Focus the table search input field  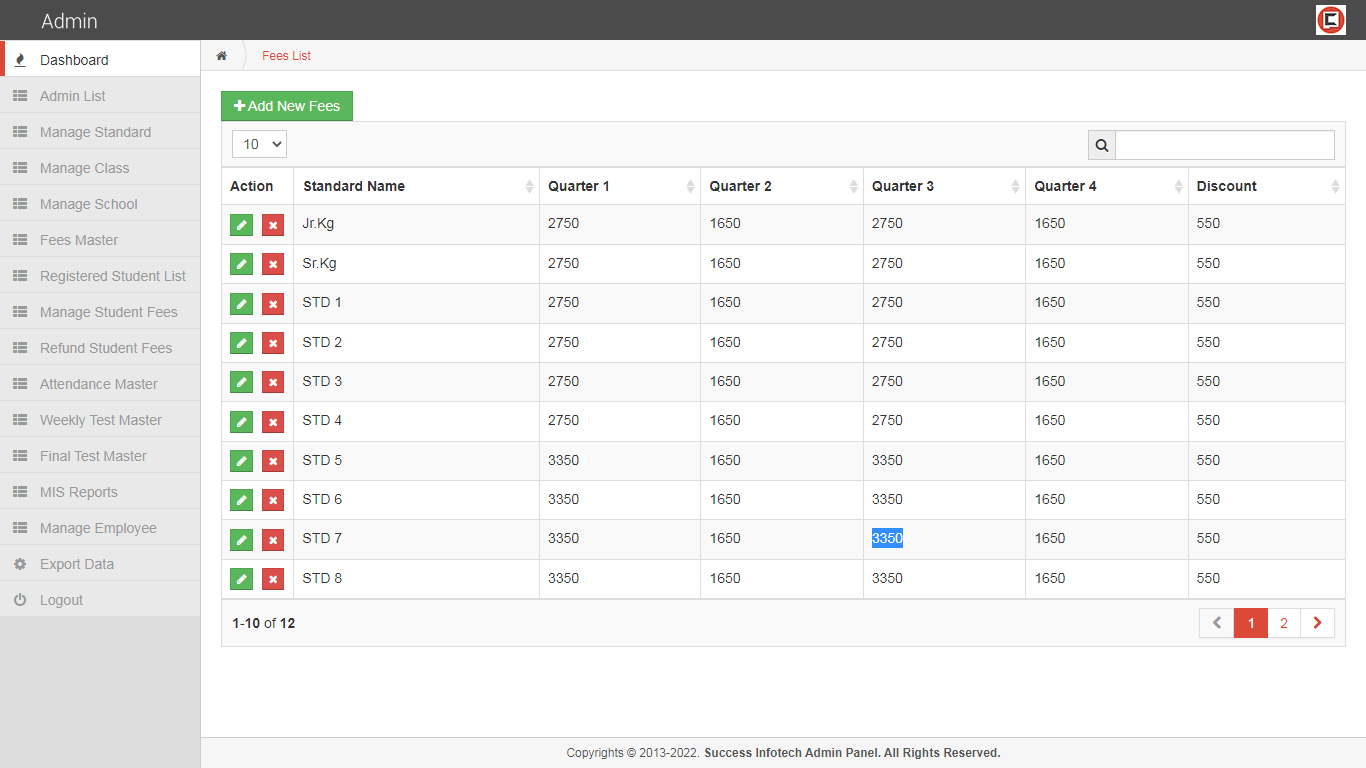click(1224, 145)
